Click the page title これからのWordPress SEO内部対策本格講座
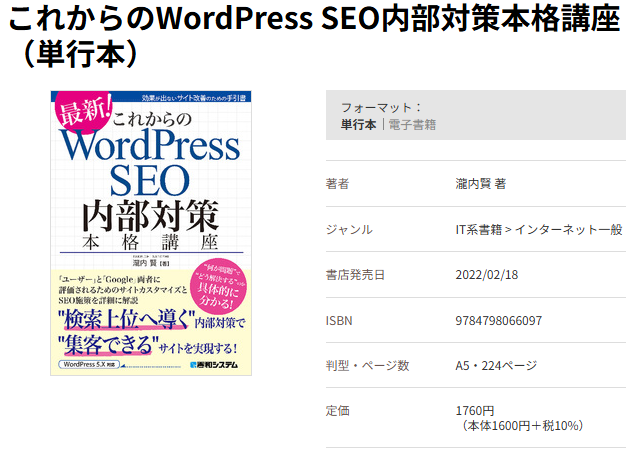This screenshot has width=638, height=455. tap(314, 36)
